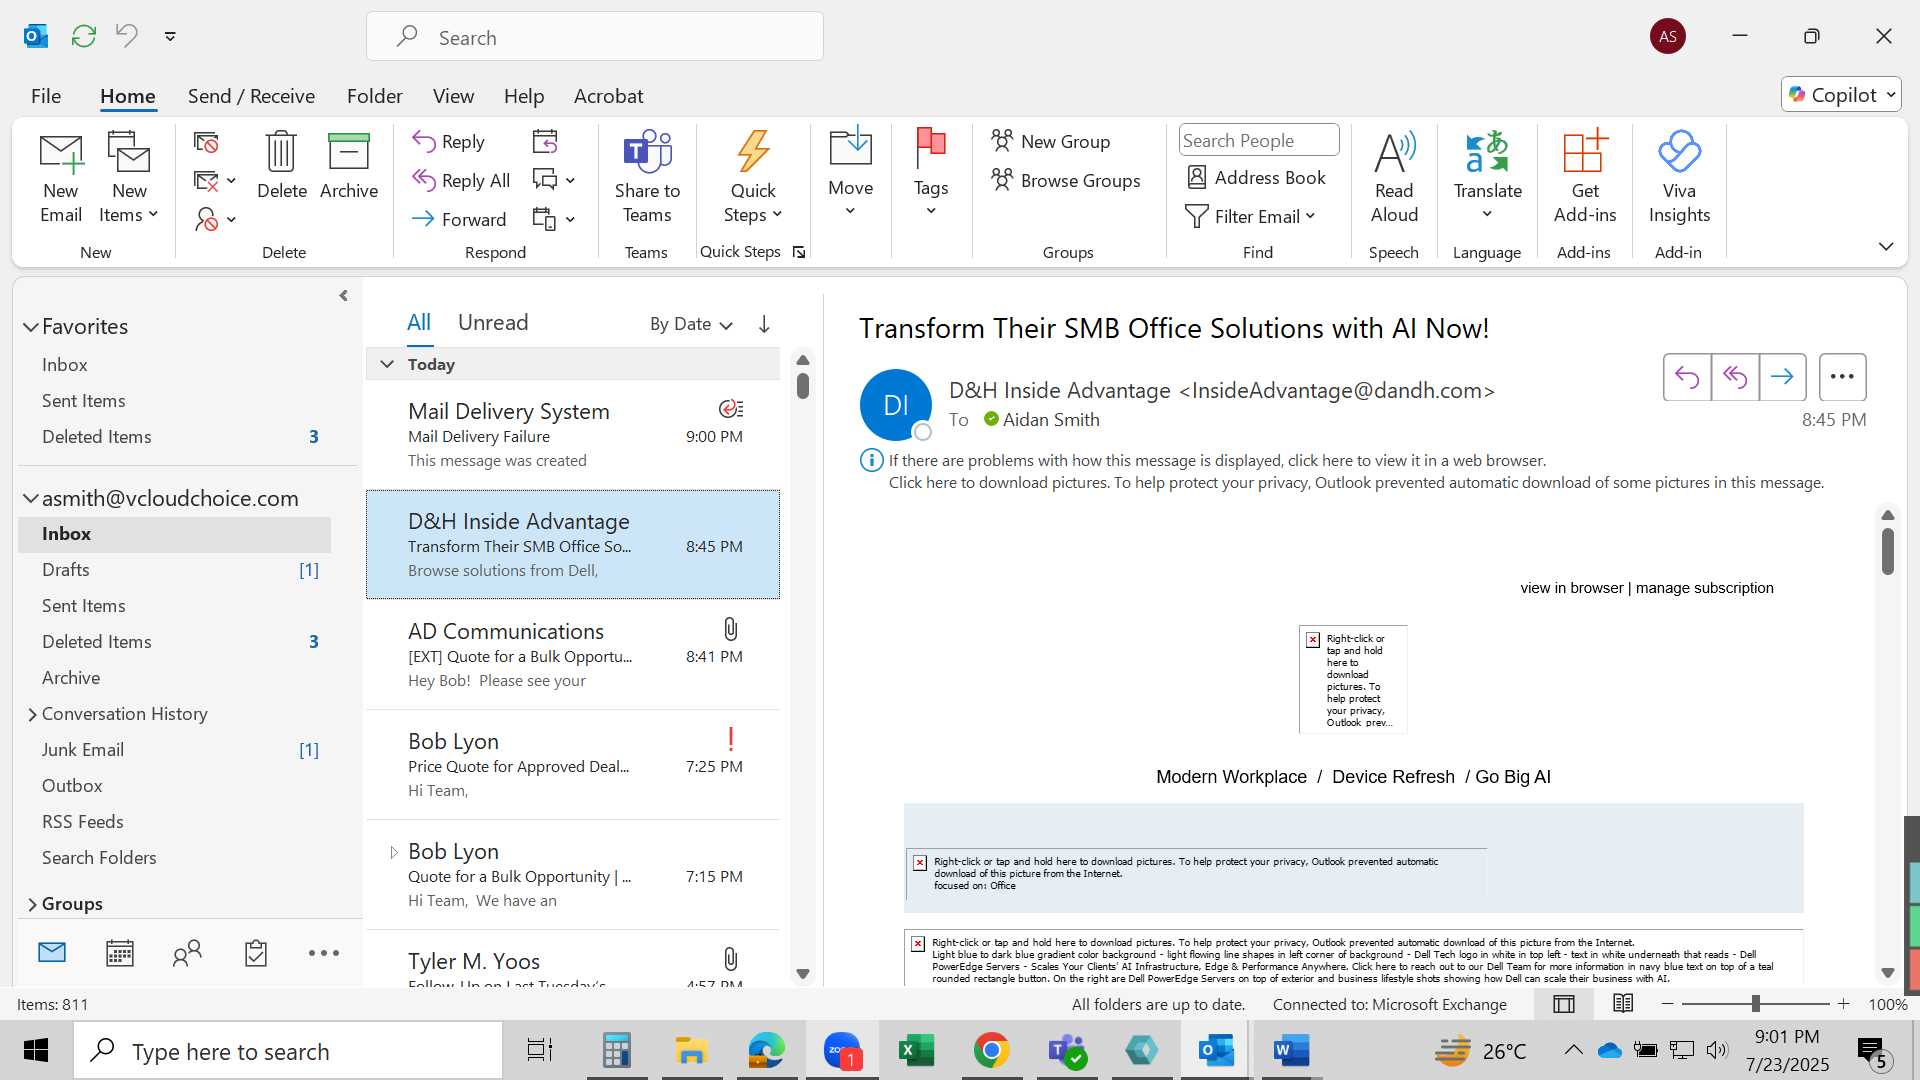Switch to Calendar view in navigation bar
Viewport: 1920px width, 1080px height.
[x=120, y=953]
